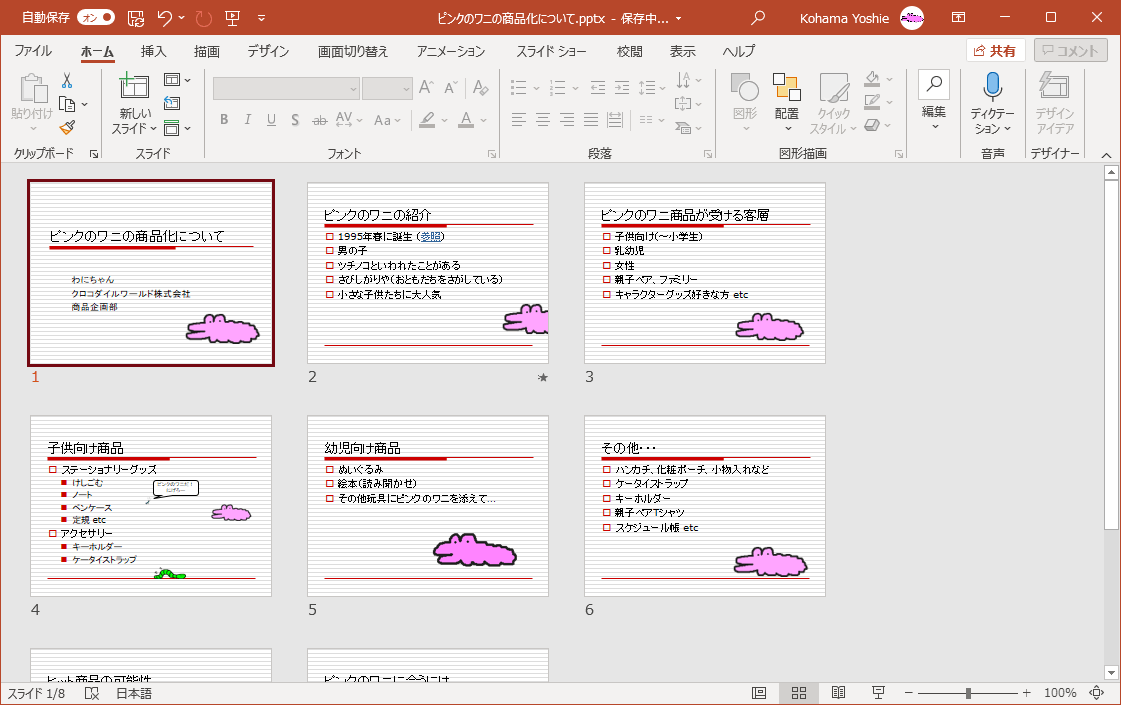The height and width of the screenshot is (705, 1121).
Task: Click the Increase Font Size icon
Action: [x=427, y=88]
